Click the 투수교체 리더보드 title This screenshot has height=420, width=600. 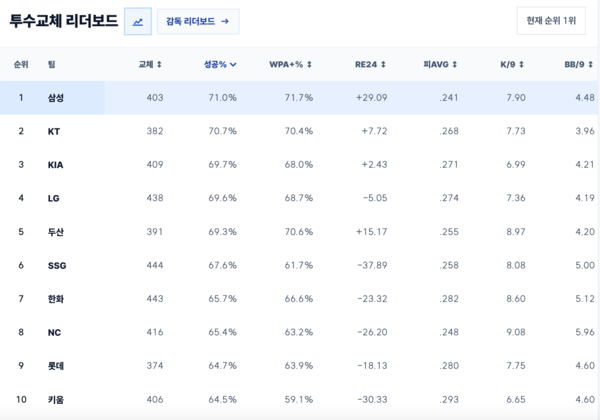point(64,21)
